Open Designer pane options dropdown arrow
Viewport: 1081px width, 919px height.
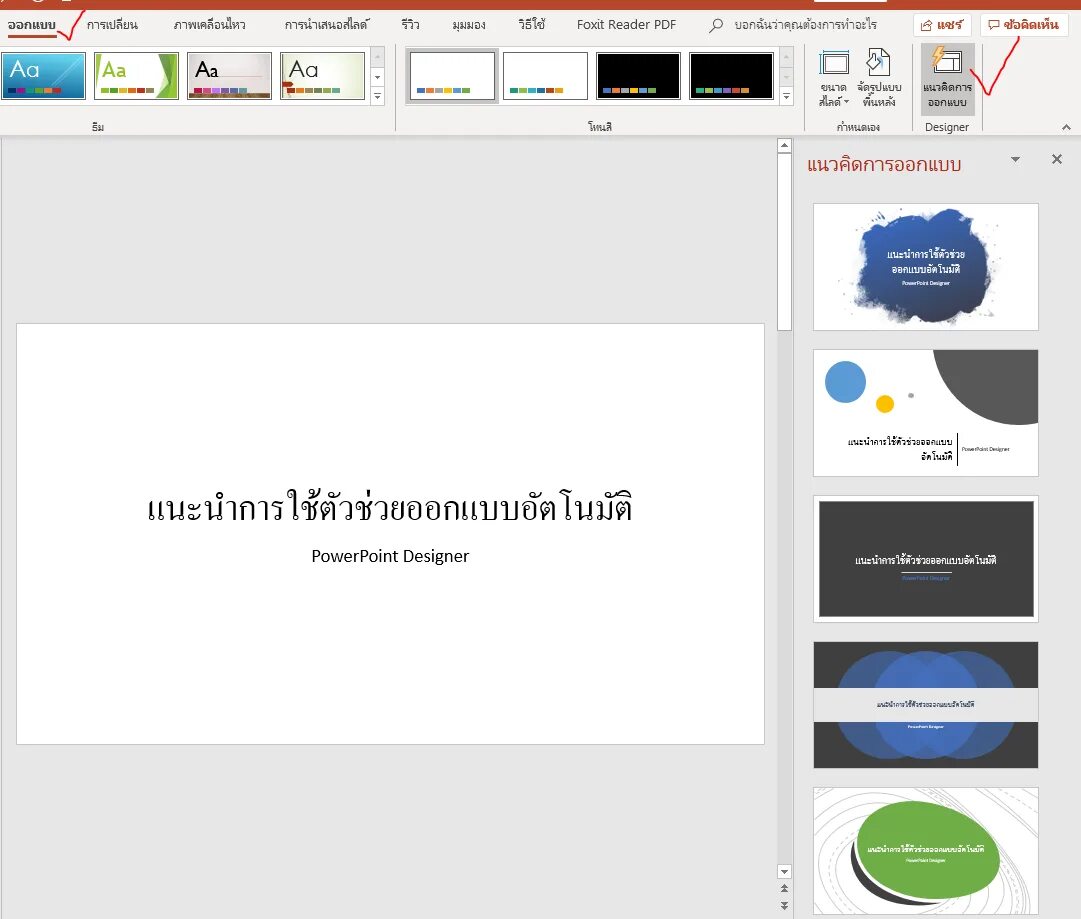(x=1015, y=159)
